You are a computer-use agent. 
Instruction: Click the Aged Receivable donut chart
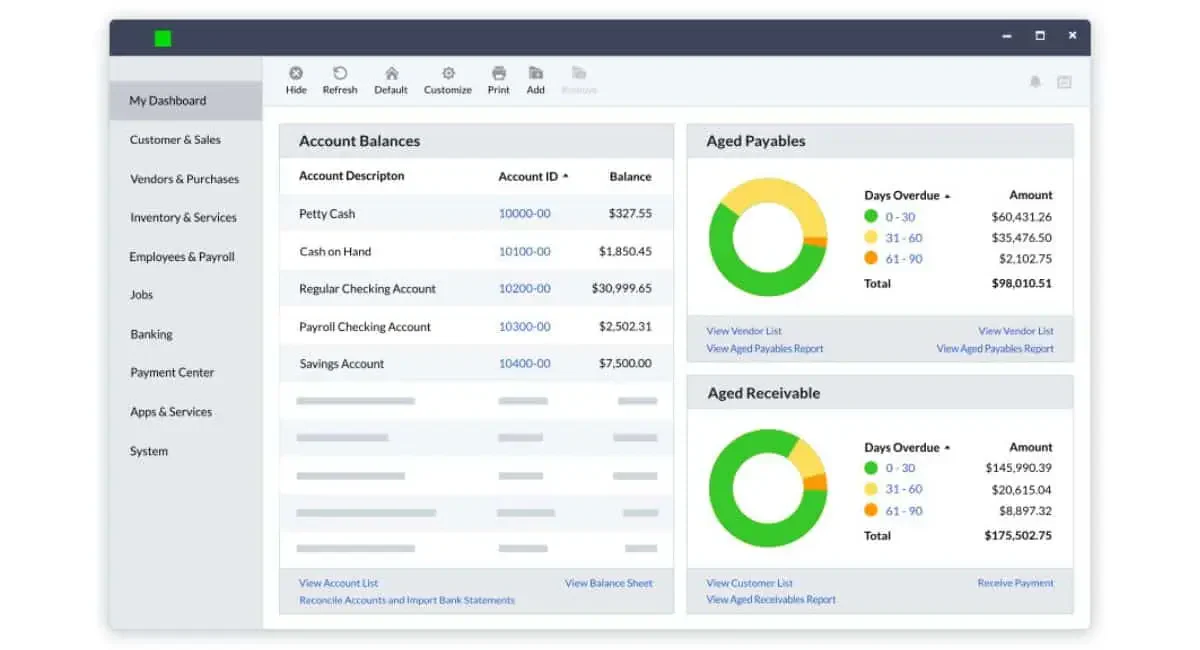click(768, 488)
